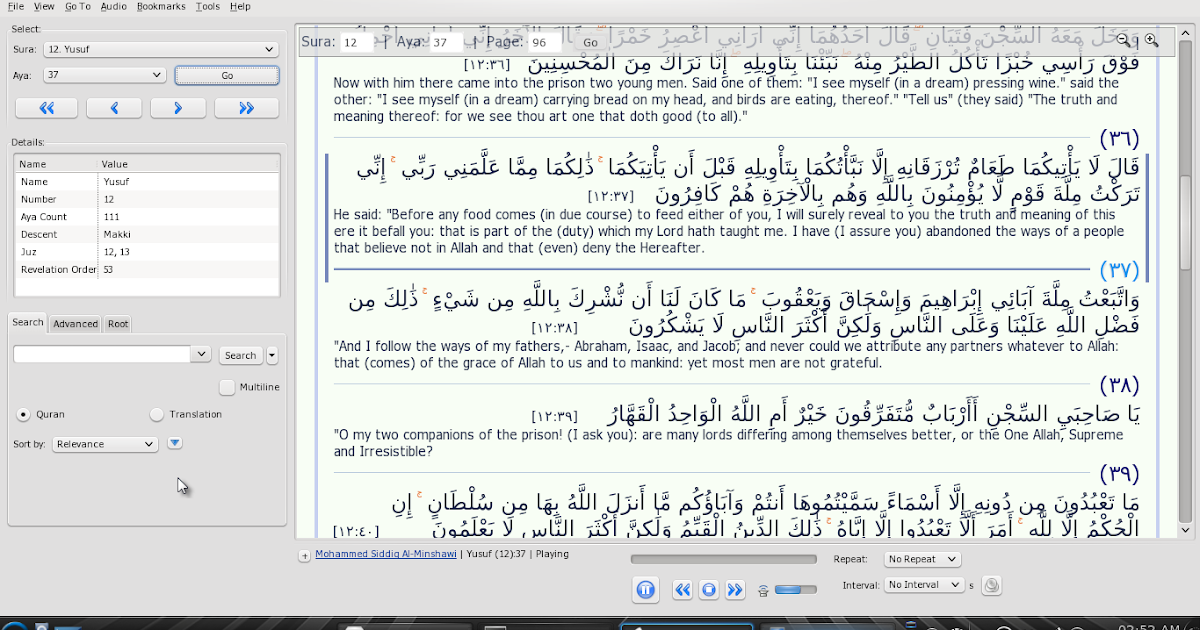Open reciter link Mohammed Siddiq Al-Minshawi
This screenshot has width=1200, height=630.
[x=386, y=554]
